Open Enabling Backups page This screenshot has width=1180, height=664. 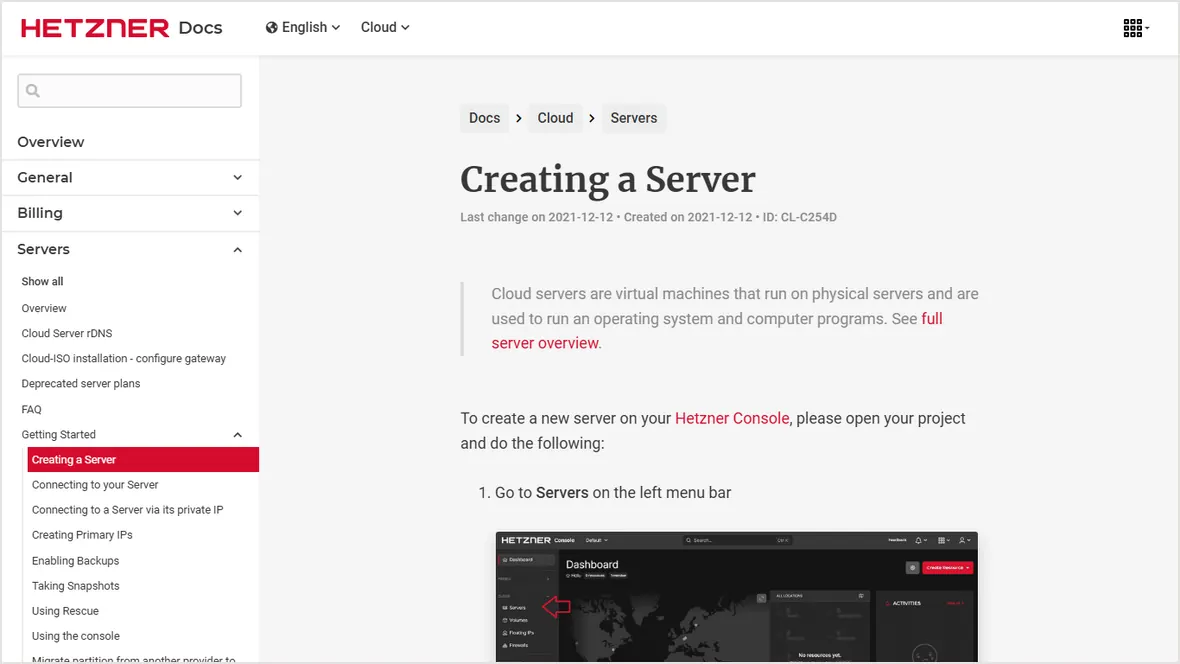coord(75,561)
